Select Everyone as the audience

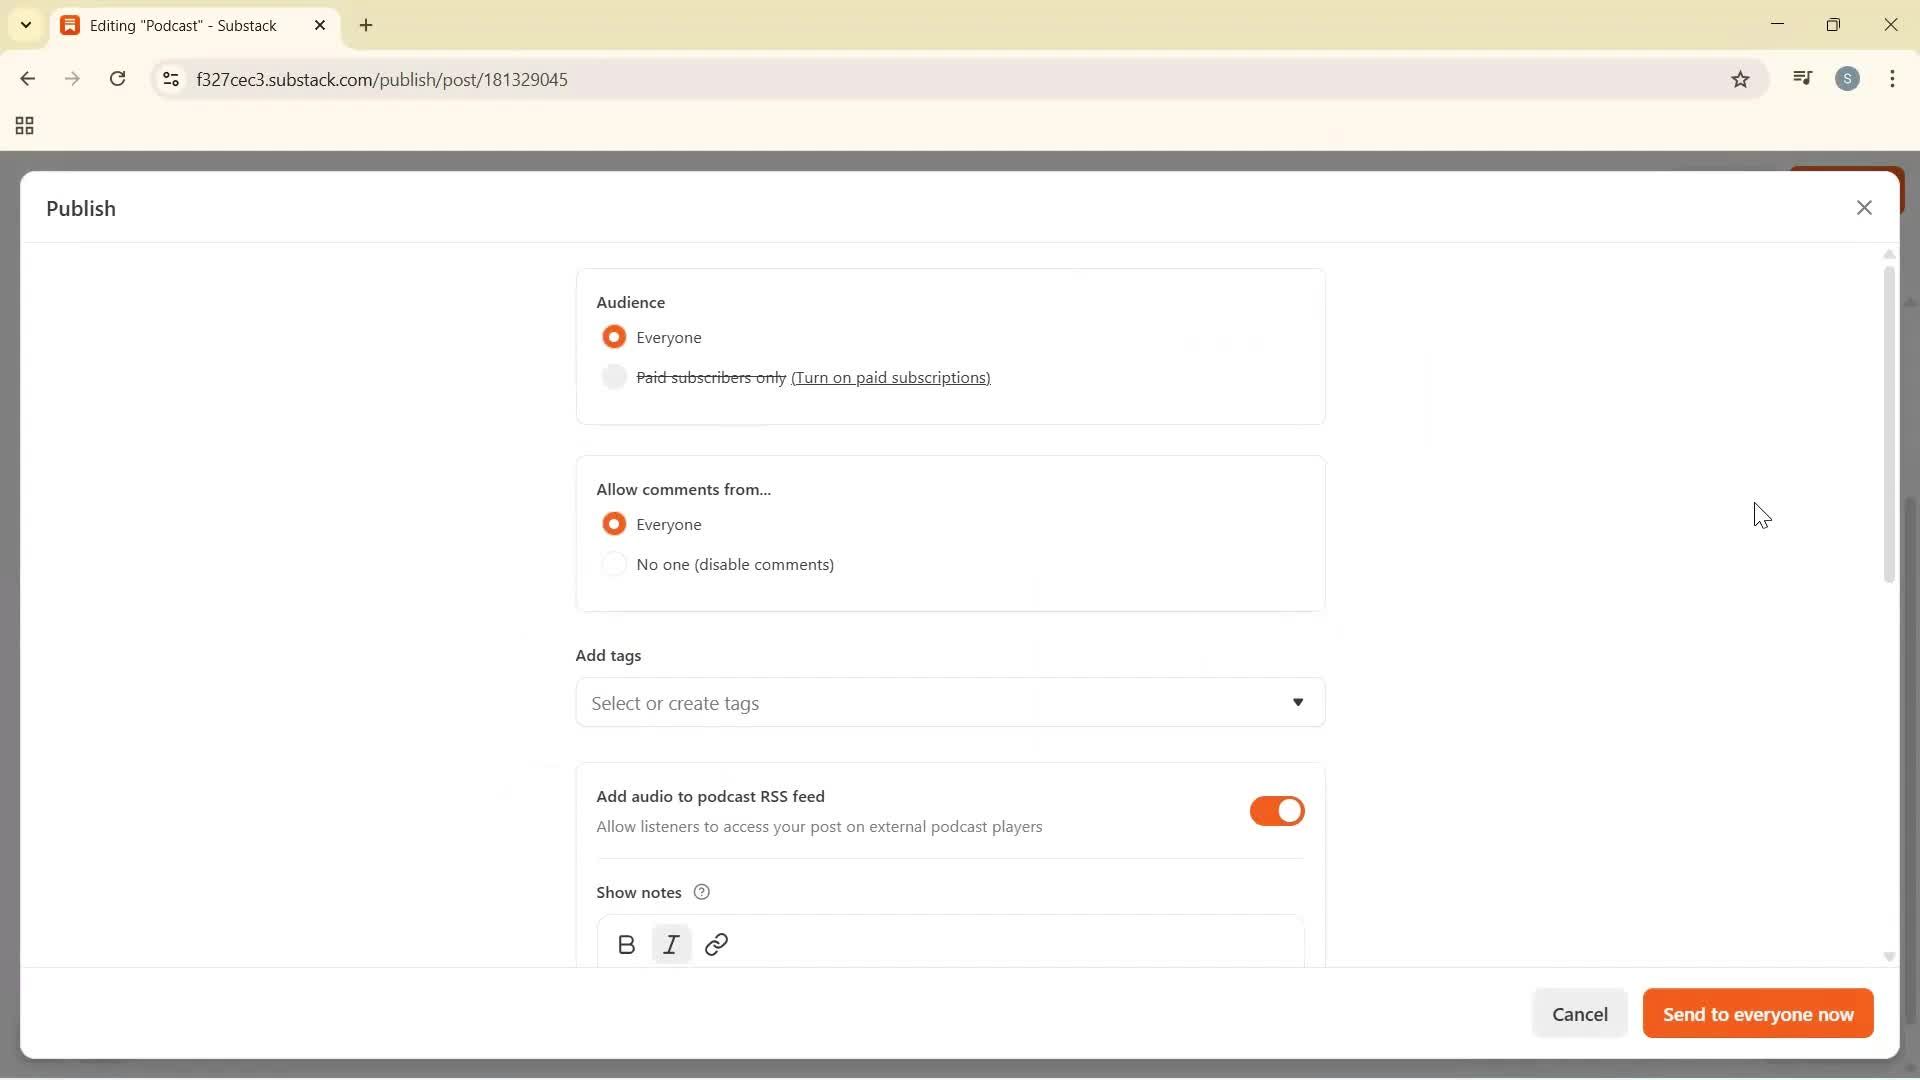pyautogui.click(x=614, y=337)
